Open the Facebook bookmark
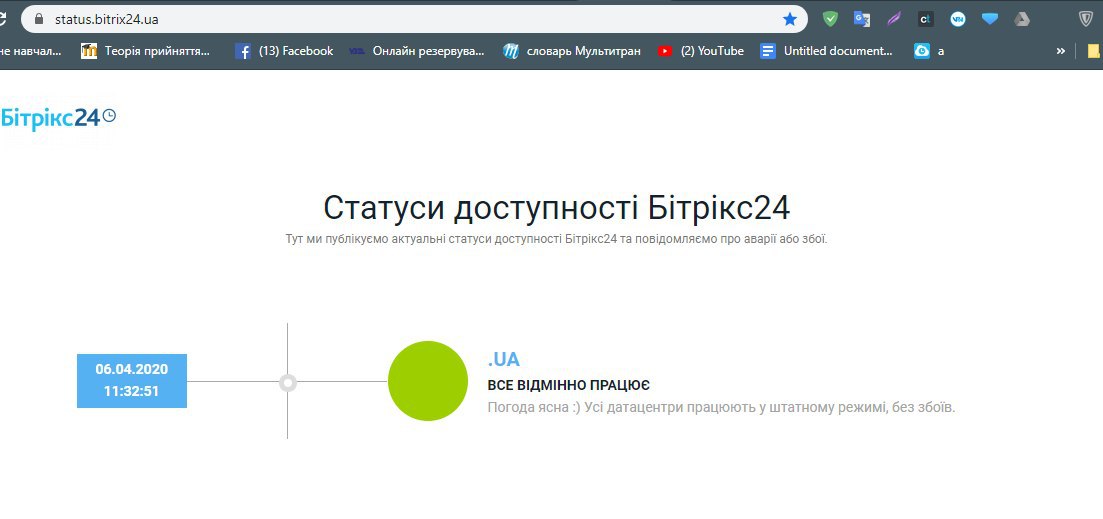This screenshot has height=519, width=1103. tap(284, 51)
